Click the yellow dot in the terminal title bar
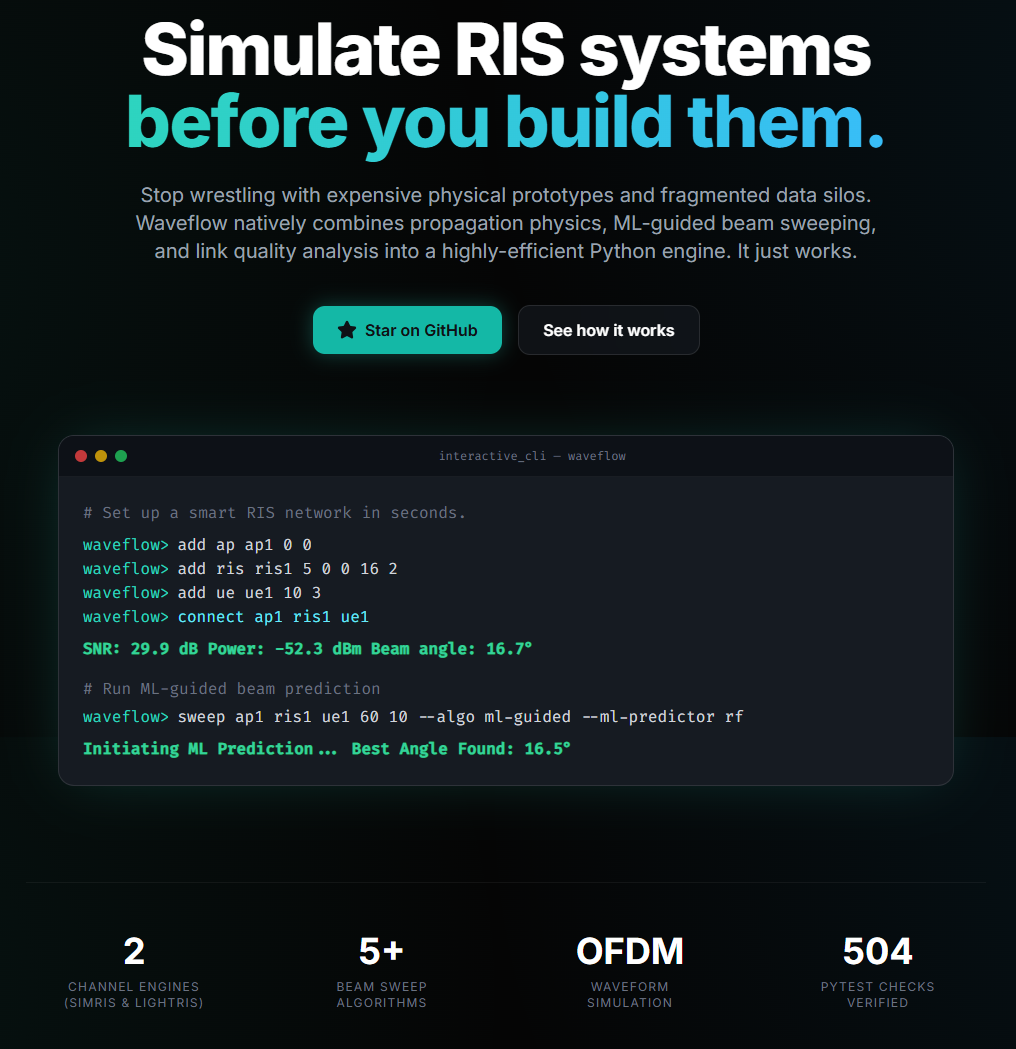Viewport: 1016px width, 1049px height. coord(101,456)
